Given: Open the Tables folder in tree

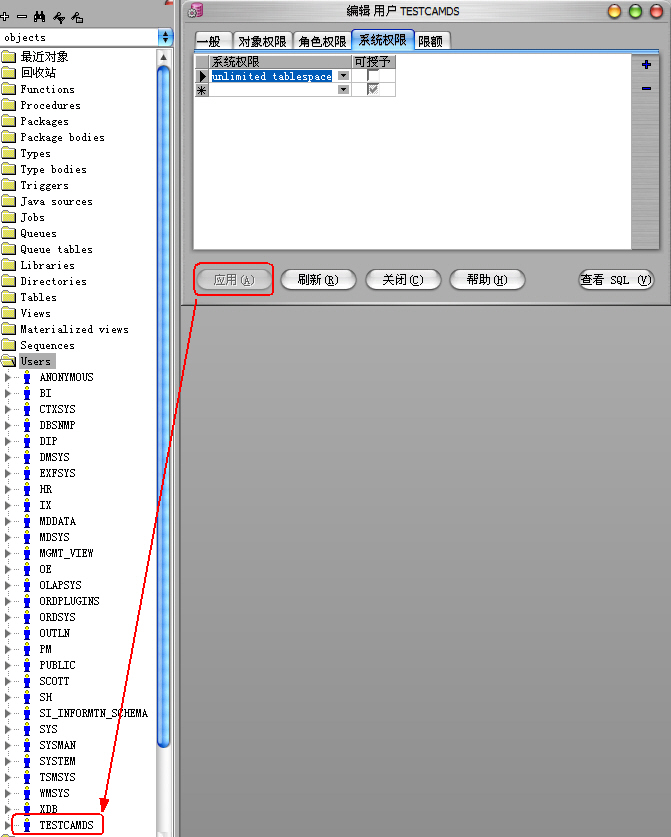Looking at the screenshot, I should click(38, 297).
